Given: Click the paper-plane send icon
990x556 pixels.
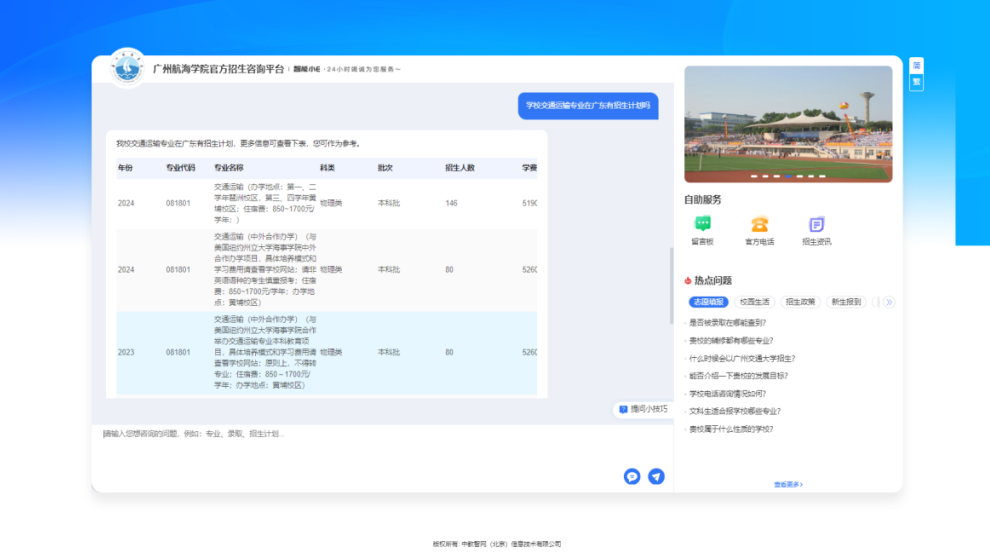Looking at the screenshot, I should click(656, 476).
